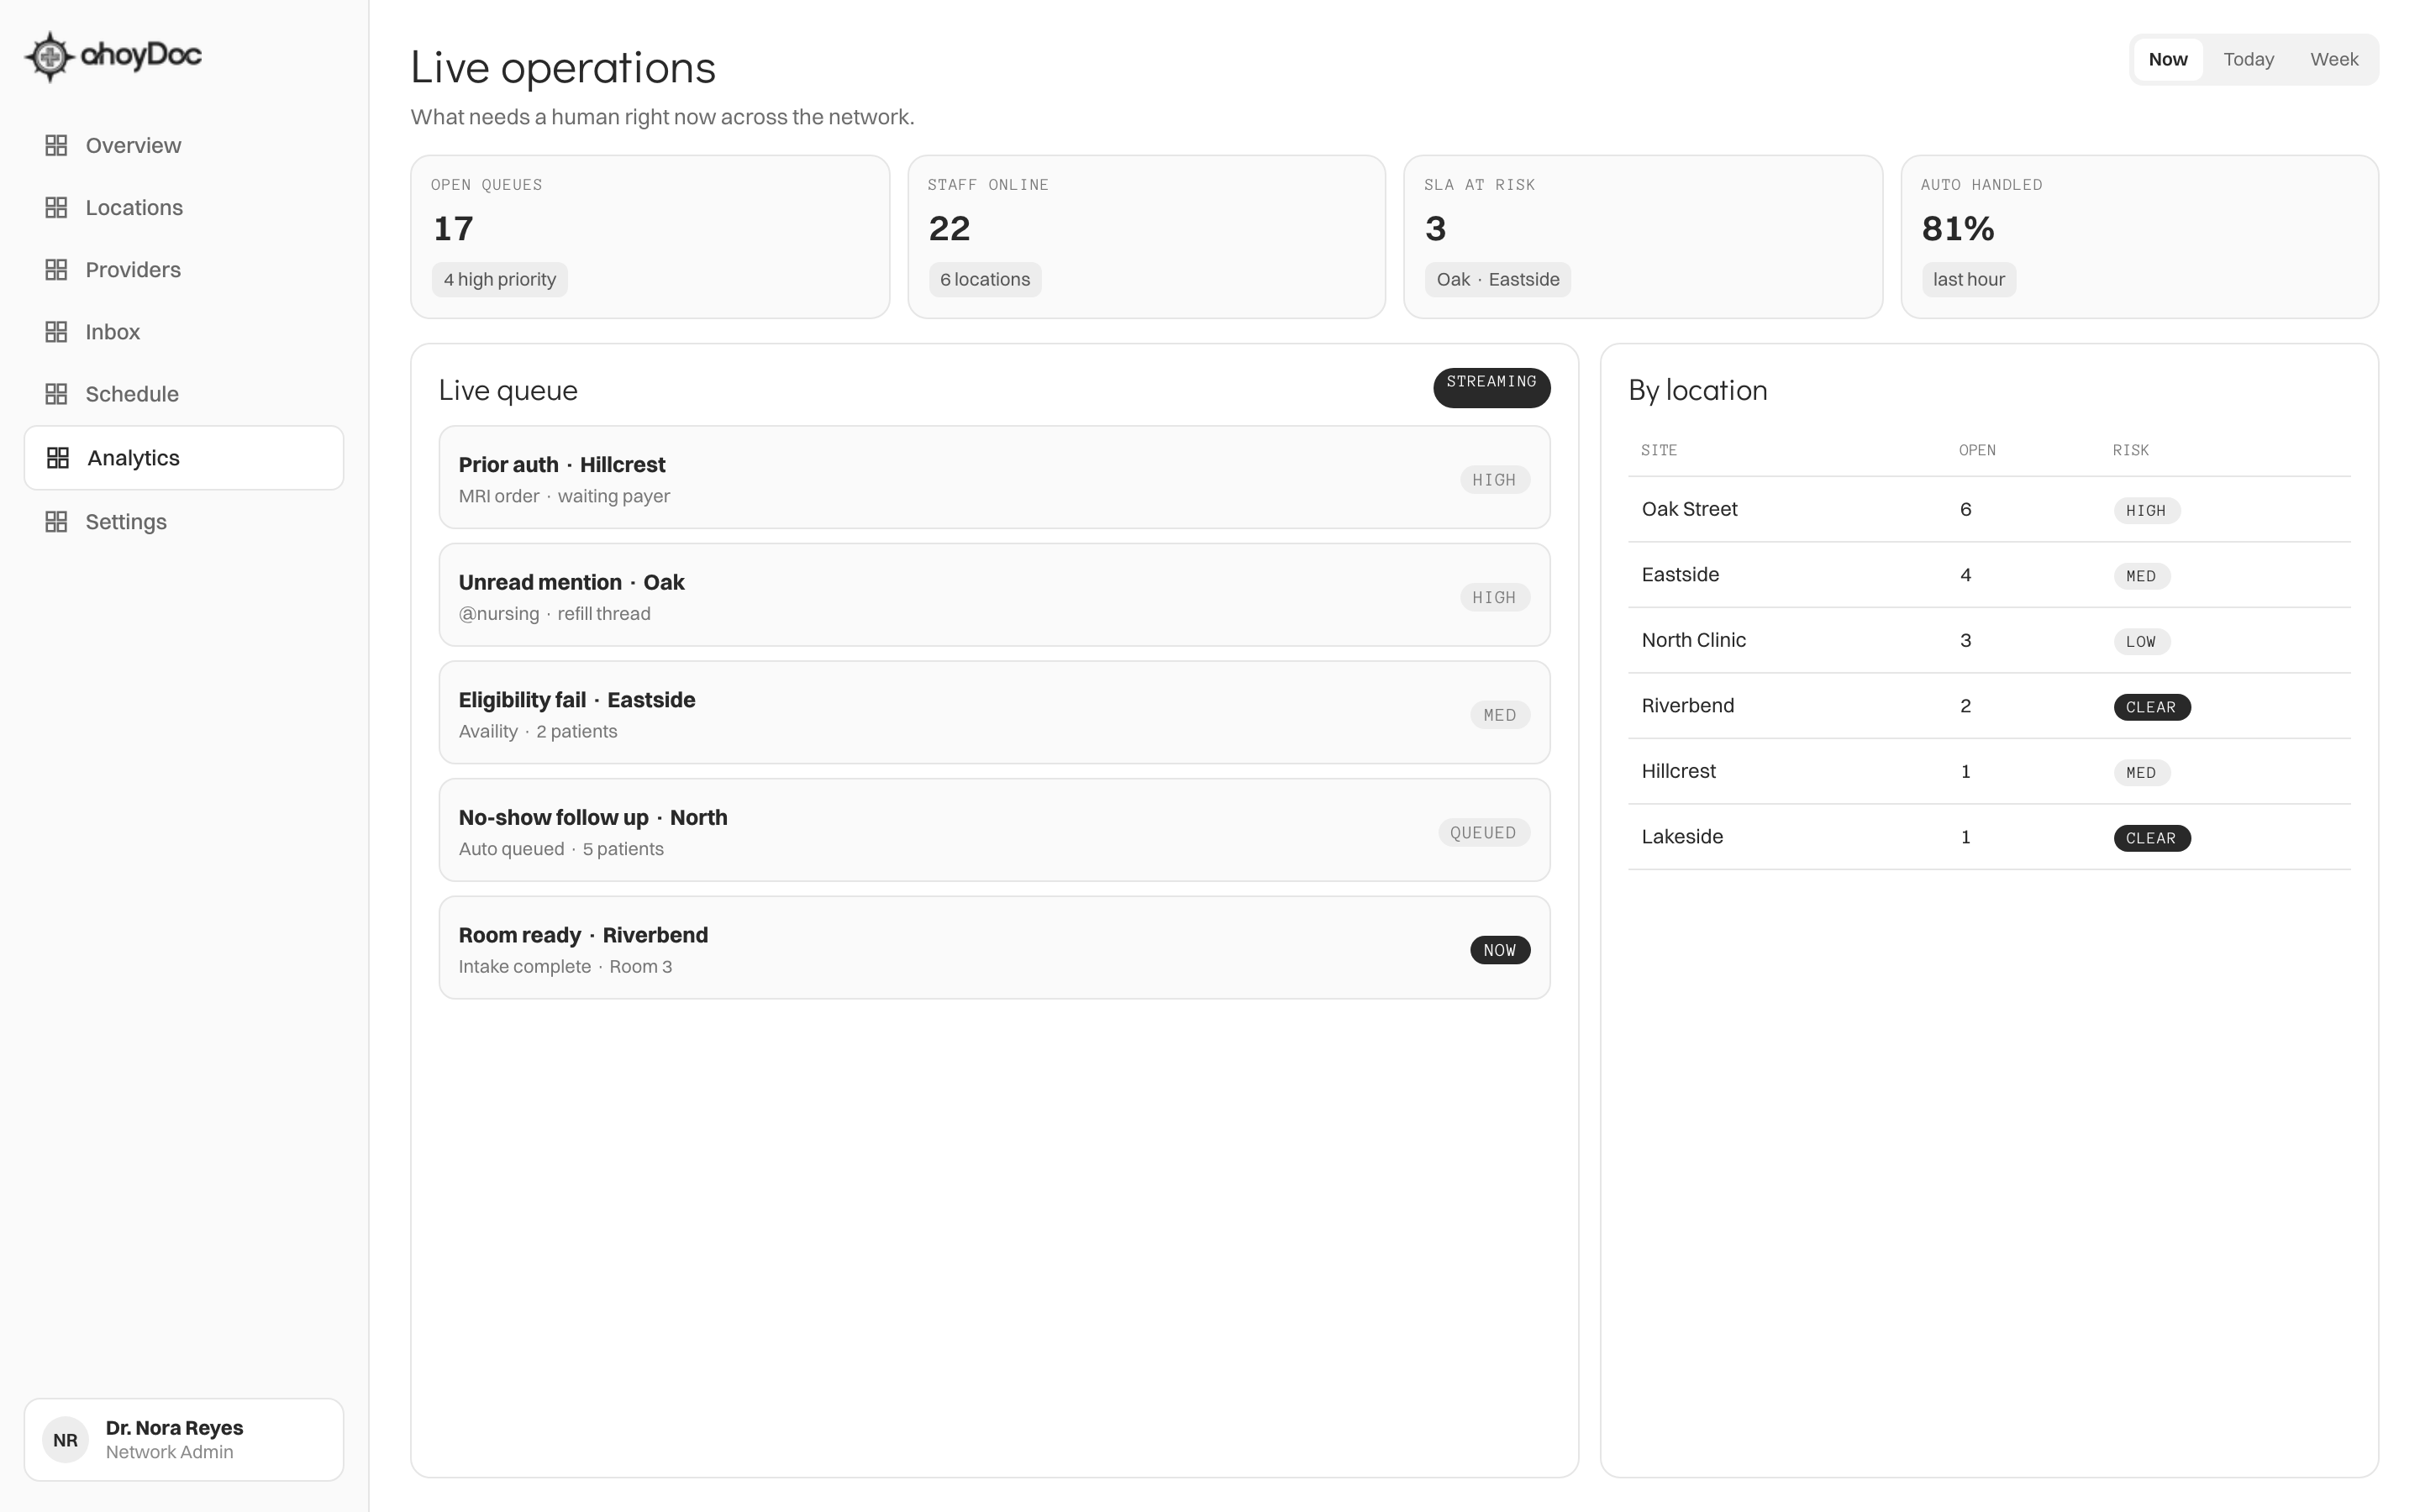Click the grid icon beside Schedule
Screen dimensions: 2420x1512
click(56, 394)
